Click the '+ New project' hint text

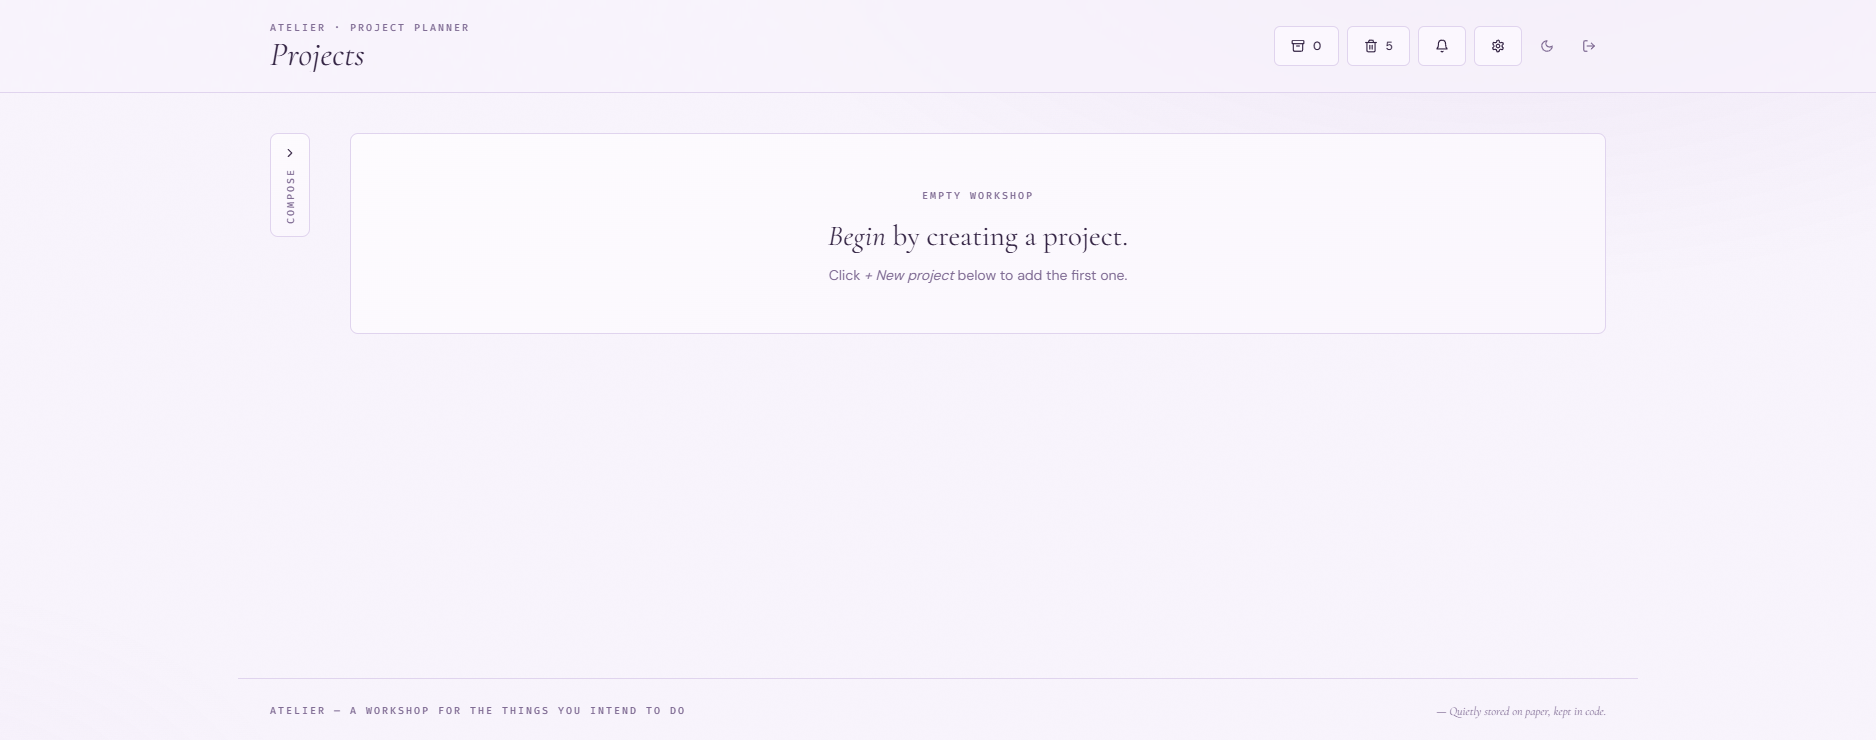(909, 275)
